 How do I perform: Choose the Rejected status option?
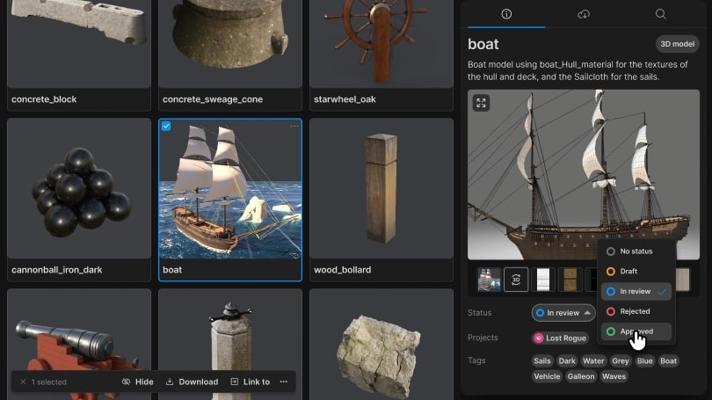(635, 311)
